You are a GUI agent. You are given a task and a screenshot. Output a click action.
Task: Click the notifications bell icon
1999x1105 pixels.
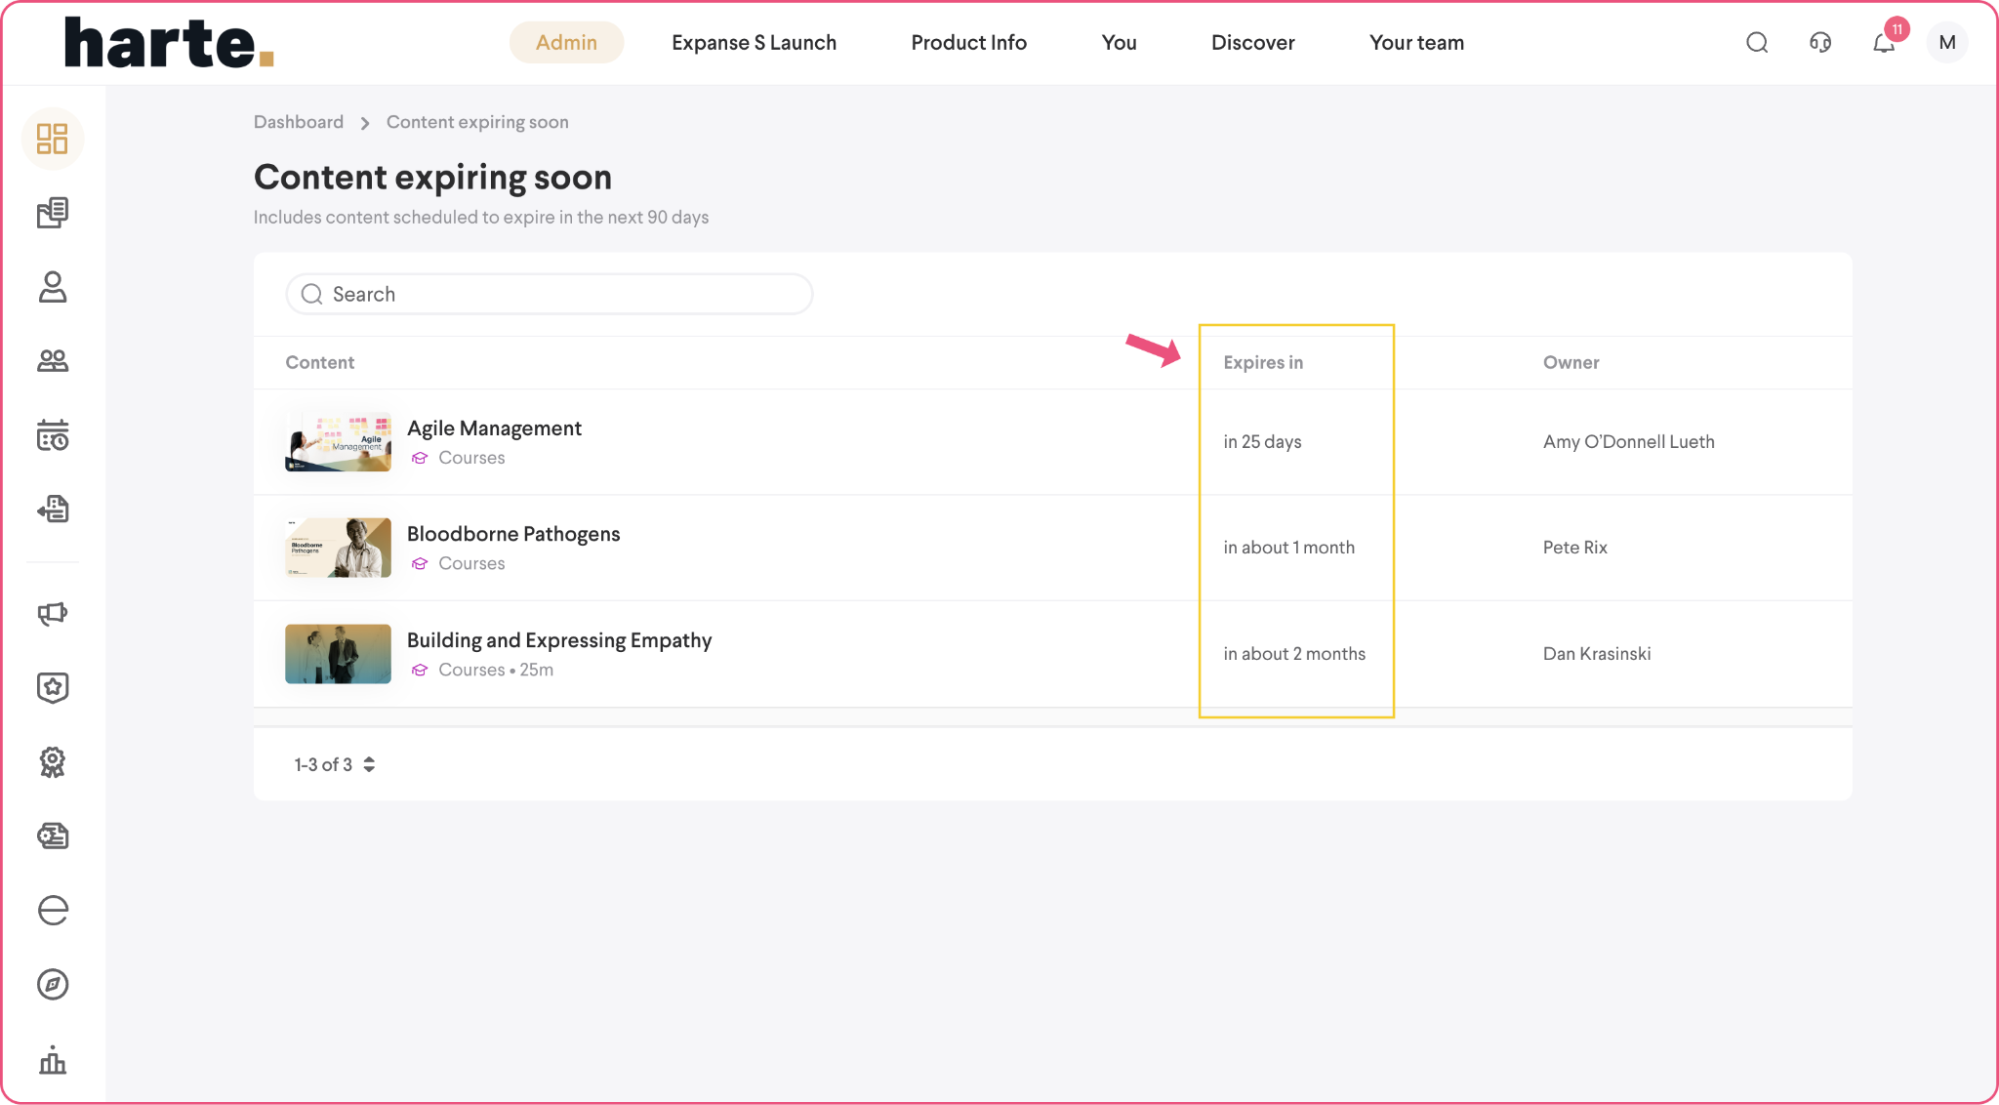point(1883,43)
